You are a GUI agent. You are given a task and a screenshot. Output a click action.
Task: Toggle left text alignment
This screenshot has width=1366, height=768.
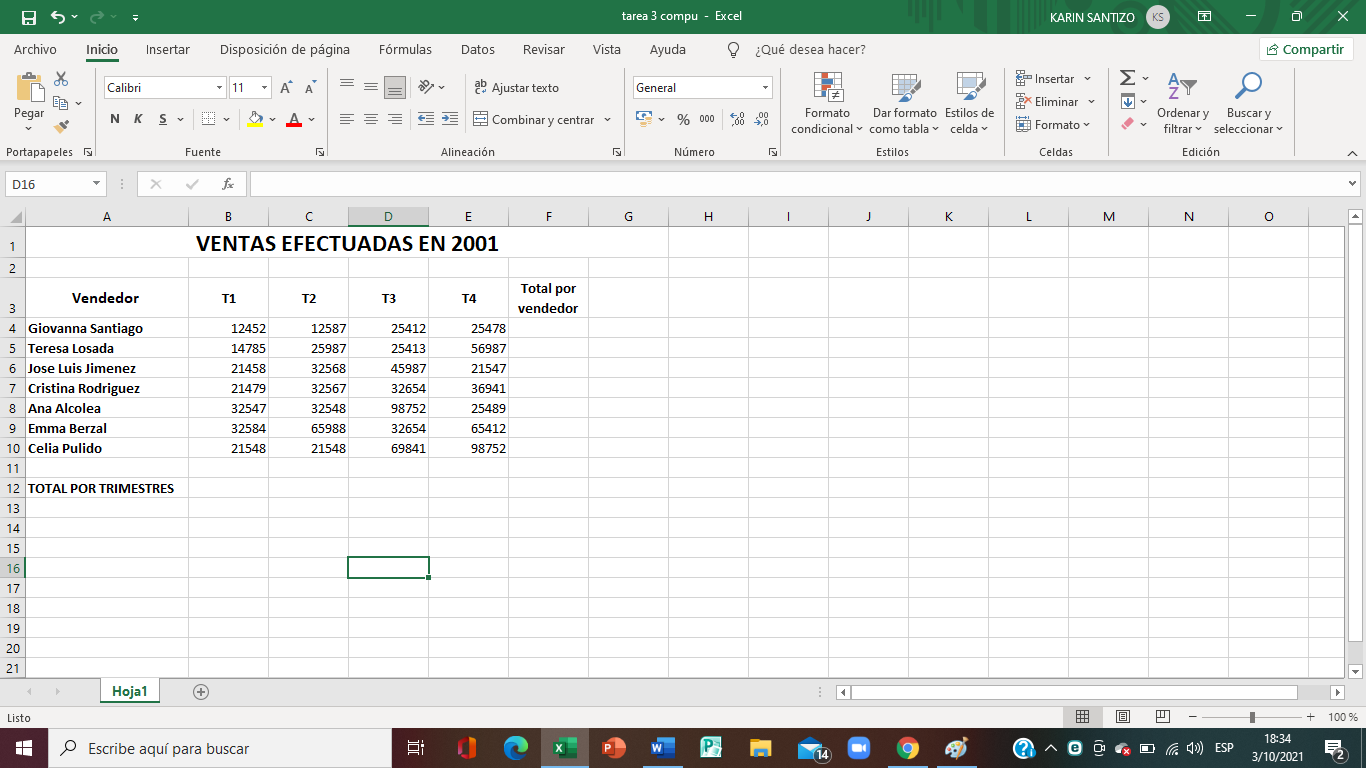click(347, 119)
